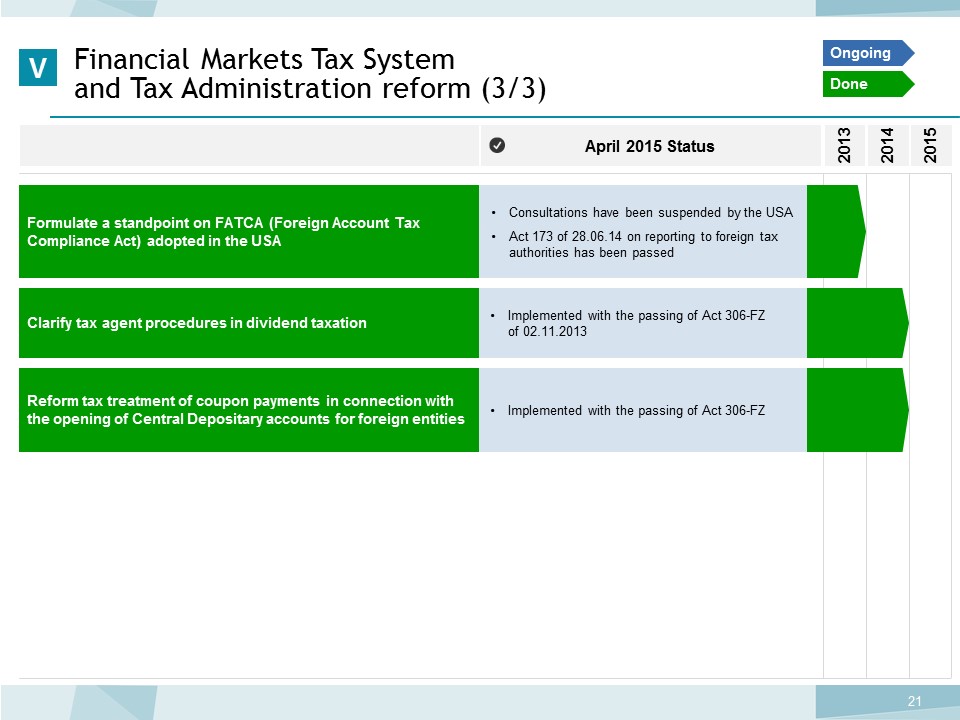The image size is (960, 720).
Task: Click the slide title 'Financial Markets Tax System'
Action: coord(264,59)
